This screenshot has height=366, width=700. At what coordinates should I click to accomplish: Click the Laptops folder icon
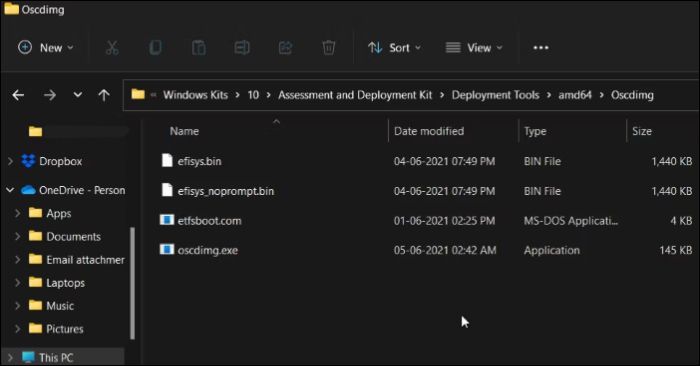[35, 282]
